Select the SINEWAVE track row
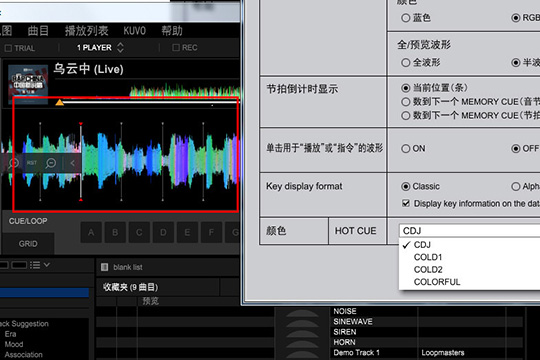 [353, 321]
